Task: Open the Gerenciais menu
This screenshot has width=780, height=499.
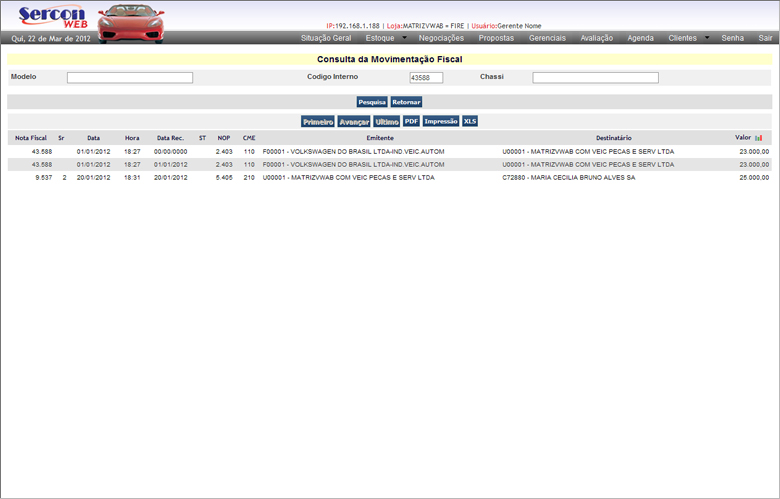Action: click(547, 38)
